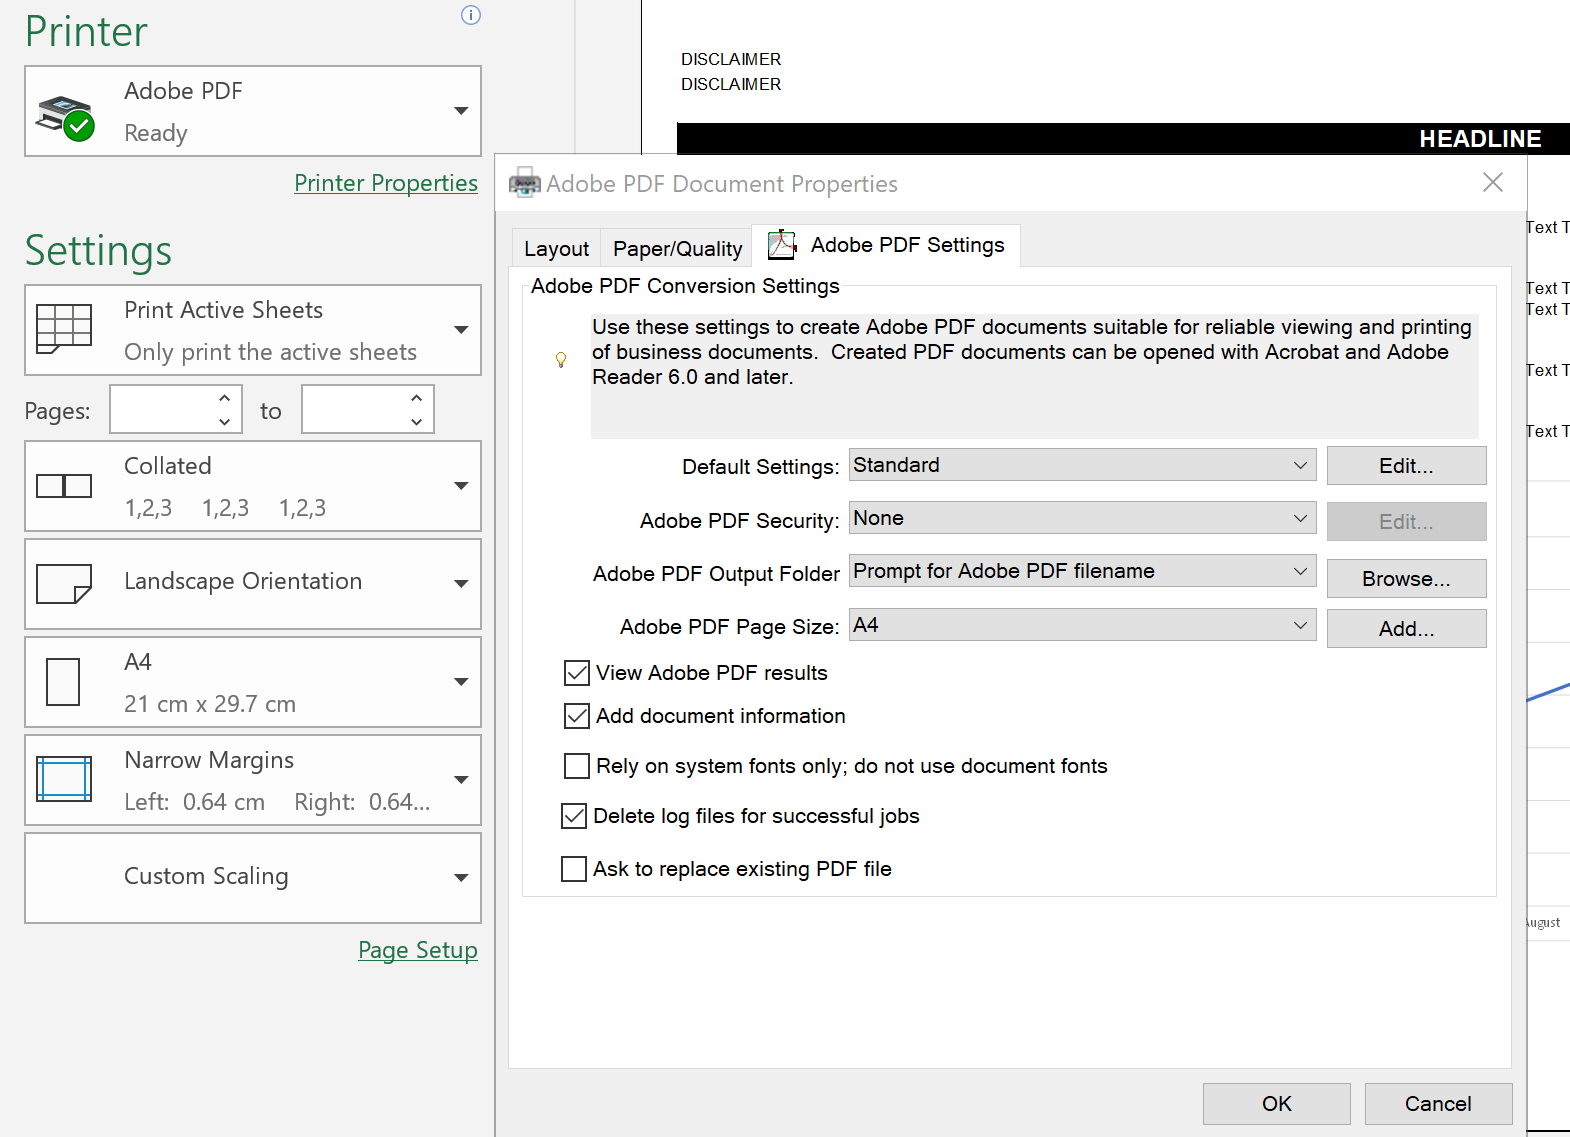This screenshot has width=1570, height=1137.
Task: Click the Cancel button
Action: (1438, 1104)
